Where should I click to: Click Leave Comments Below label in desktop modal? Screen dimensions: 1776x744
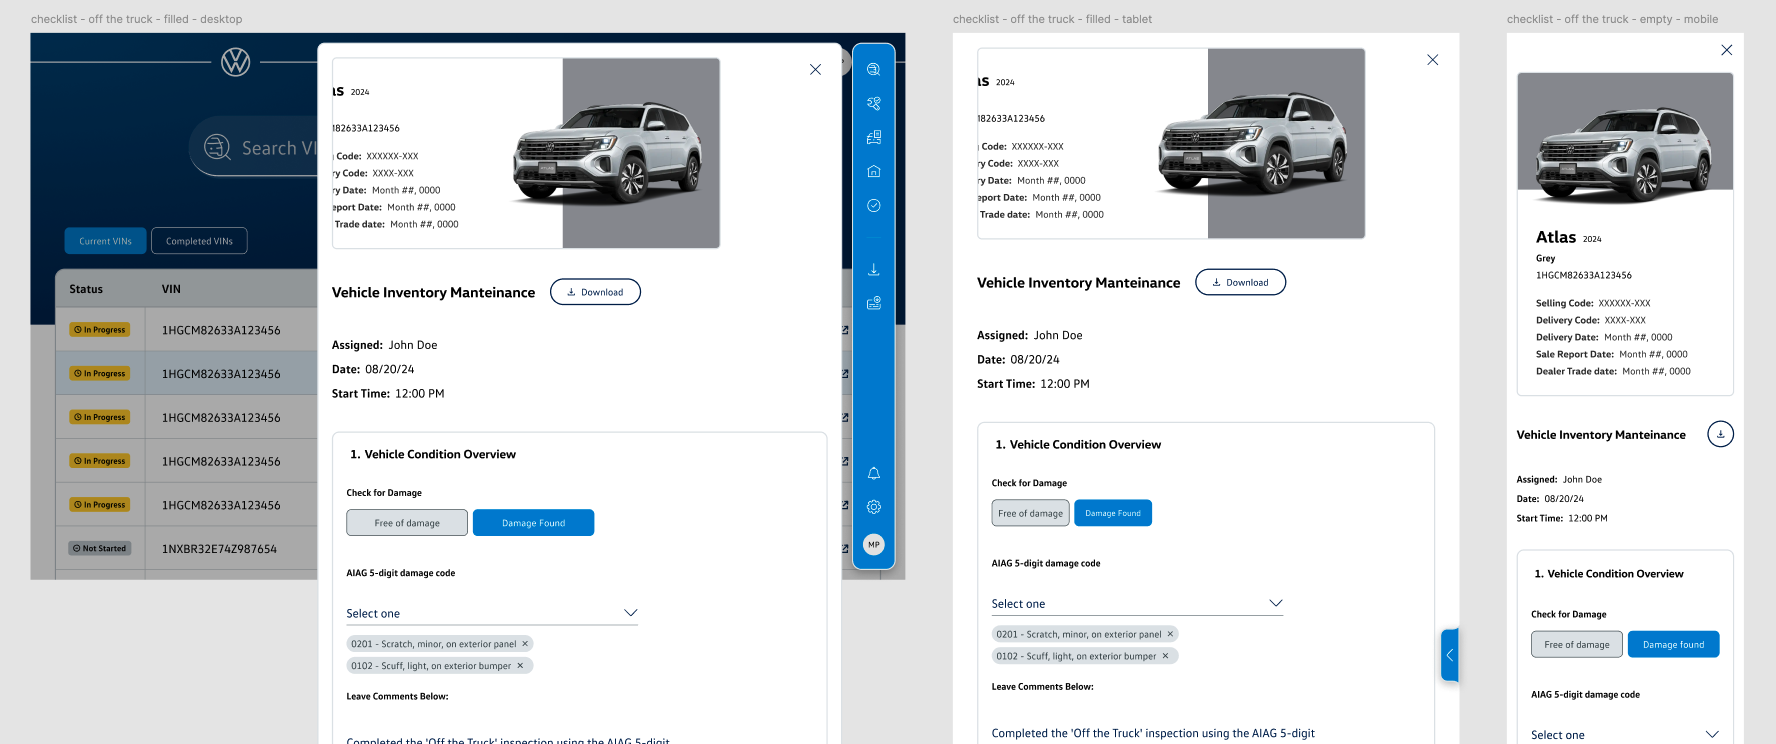coord(397,696)
